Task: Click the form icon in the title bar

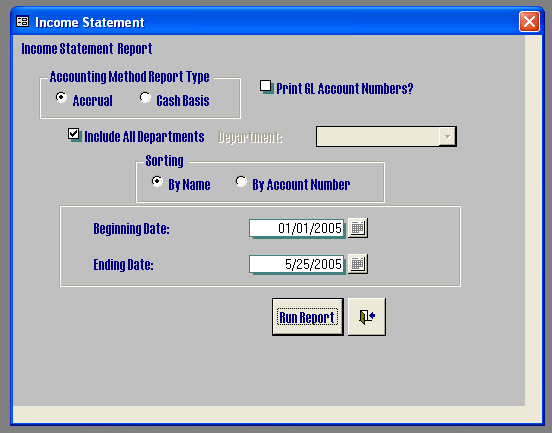Action: pos(23,21)
